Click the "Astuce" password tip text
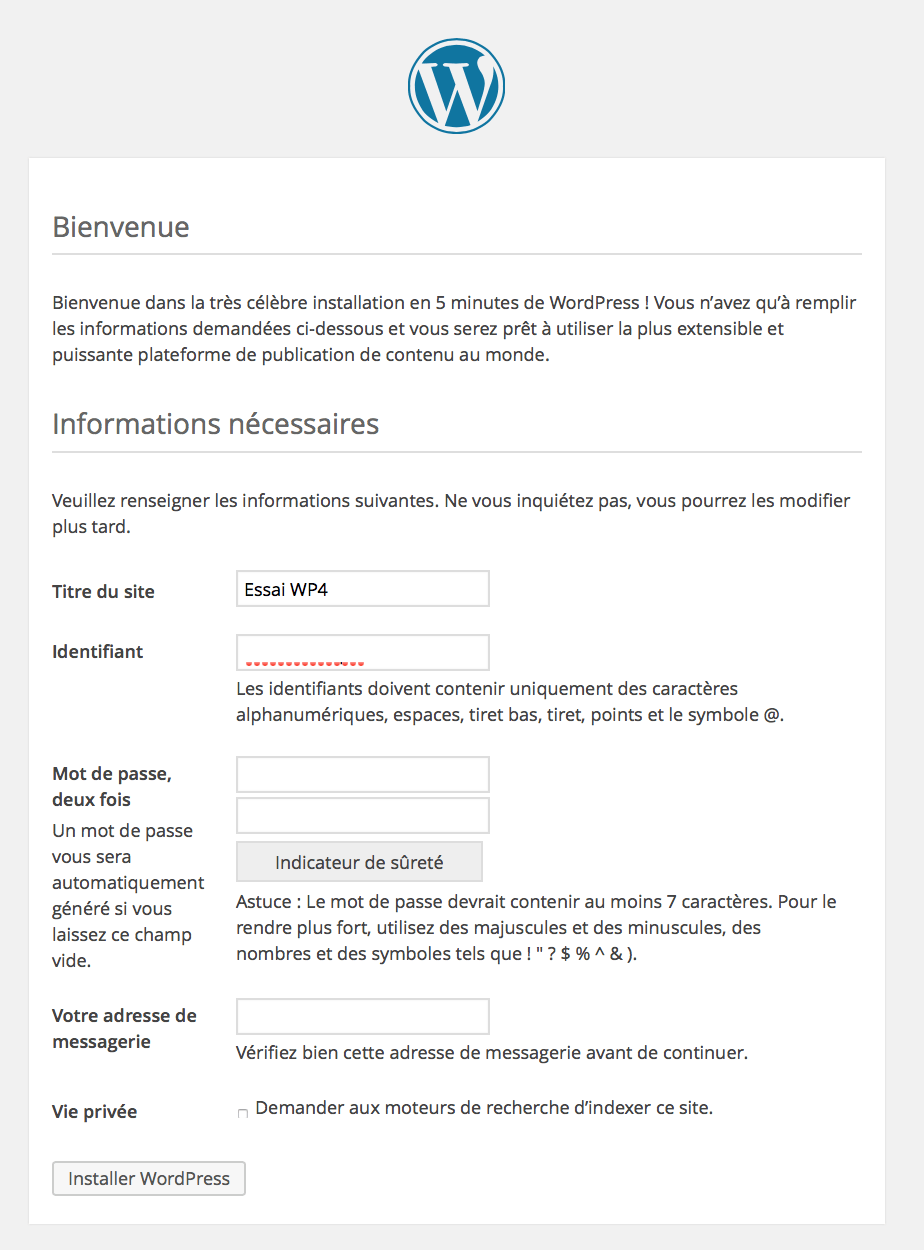The height and width of the screenshot is (1250, 924). click(x=536, y=927)
